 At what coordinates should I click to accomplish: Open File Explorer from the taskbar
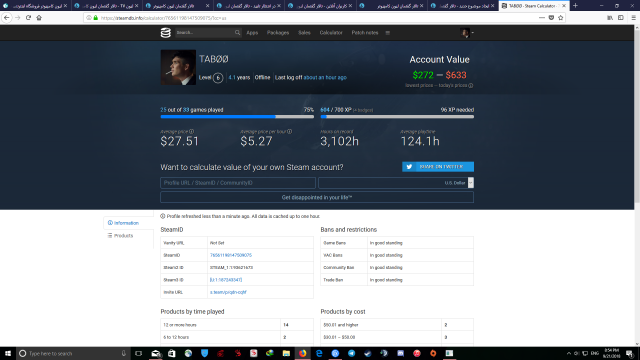286,353
